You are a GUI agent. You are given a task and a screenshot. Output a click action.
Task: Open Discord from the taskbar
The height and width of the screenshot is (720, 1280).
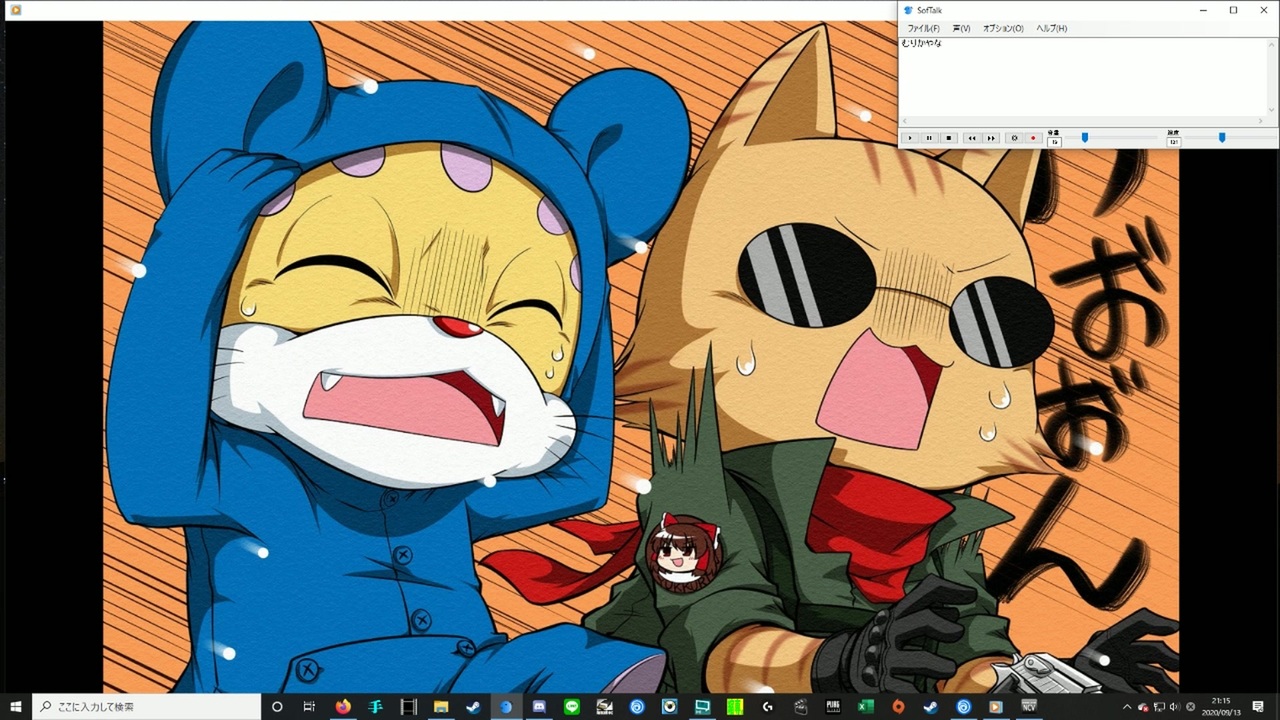click(x=539, y=707)
